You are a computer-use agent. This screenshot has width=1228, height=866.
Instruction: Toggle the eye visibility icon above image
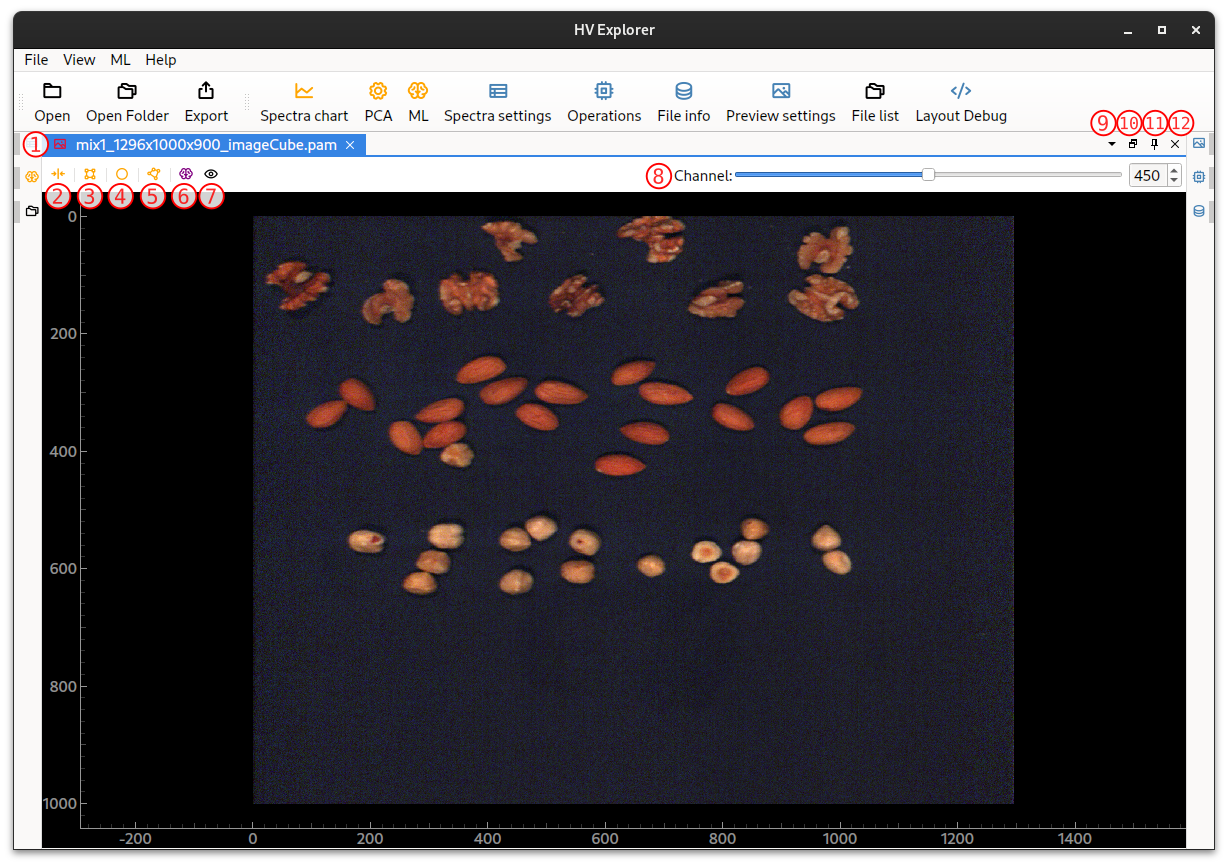tap(211, 174)
